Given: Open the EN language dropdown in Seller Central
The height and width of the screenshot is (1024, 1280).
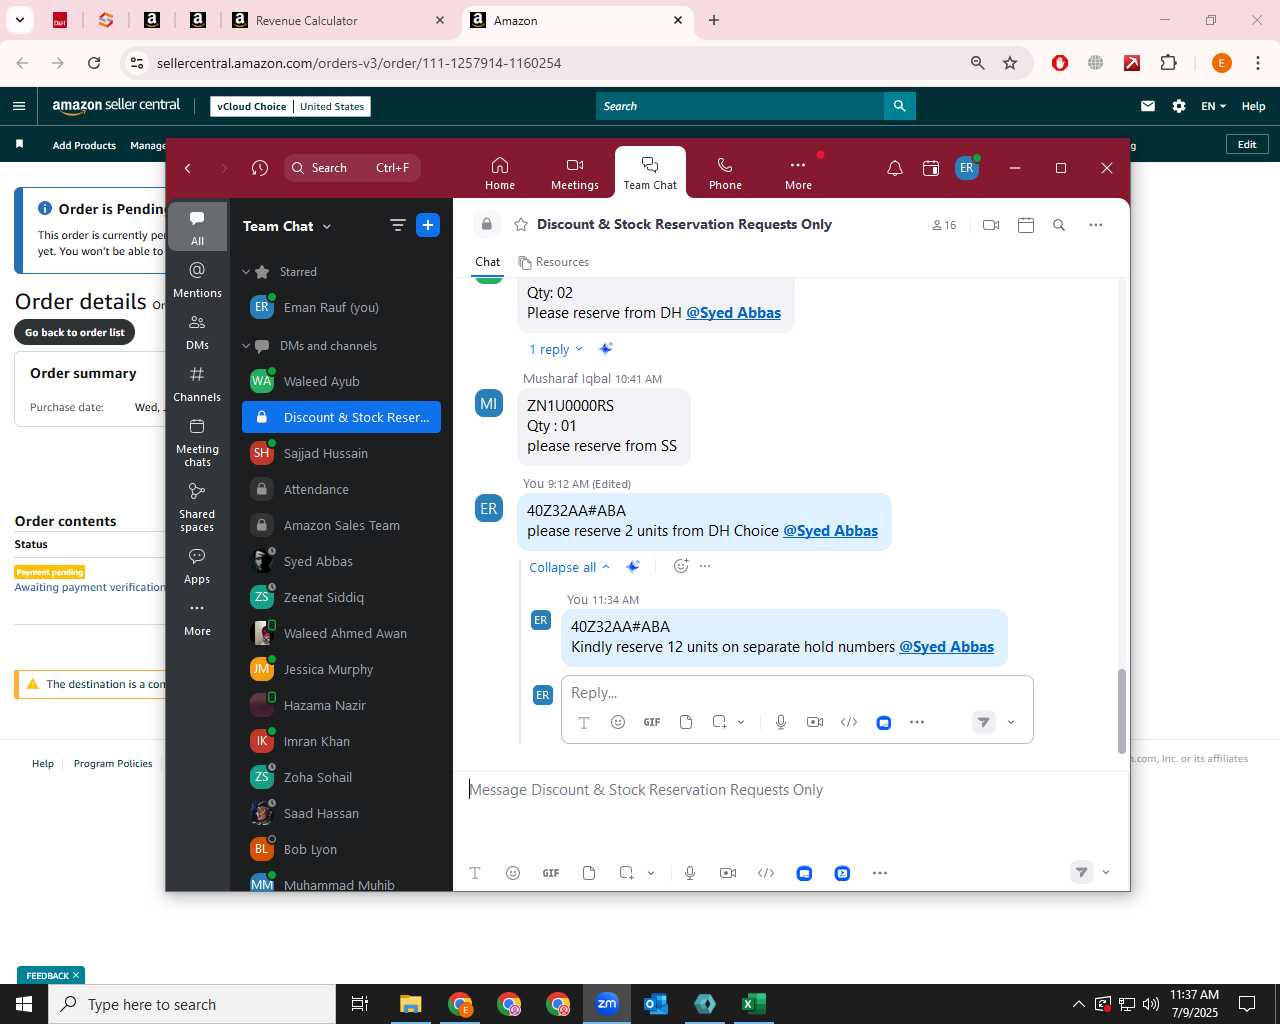Looking at the screenshot, I should click(x=1213, y=106).
